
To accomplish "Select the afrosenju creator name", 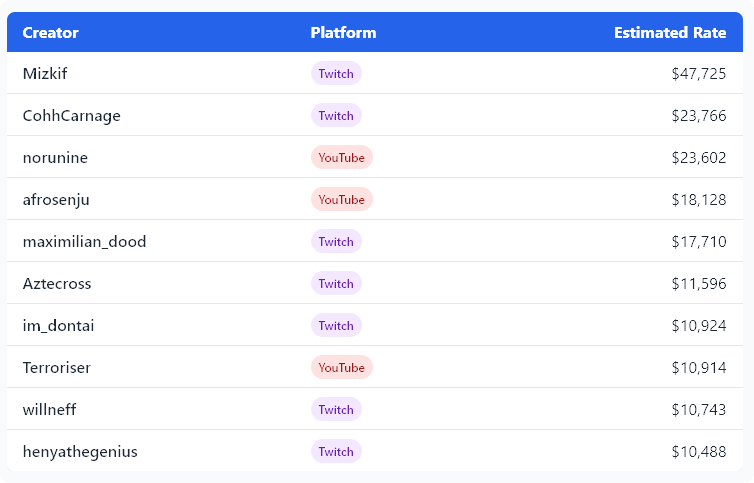I will 56,199.
